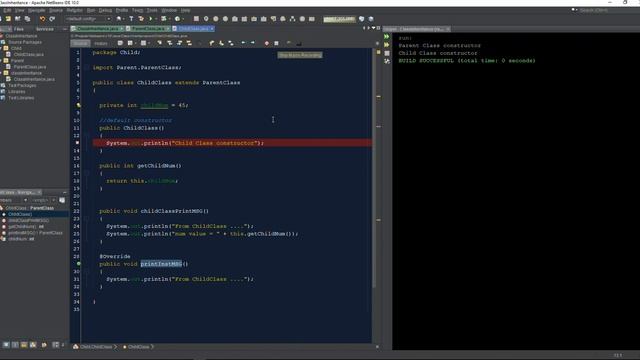Screen dimensions: 640x360
Task: Select ClassInheritance.java in the Projects tree
Action: pos(34,79)
